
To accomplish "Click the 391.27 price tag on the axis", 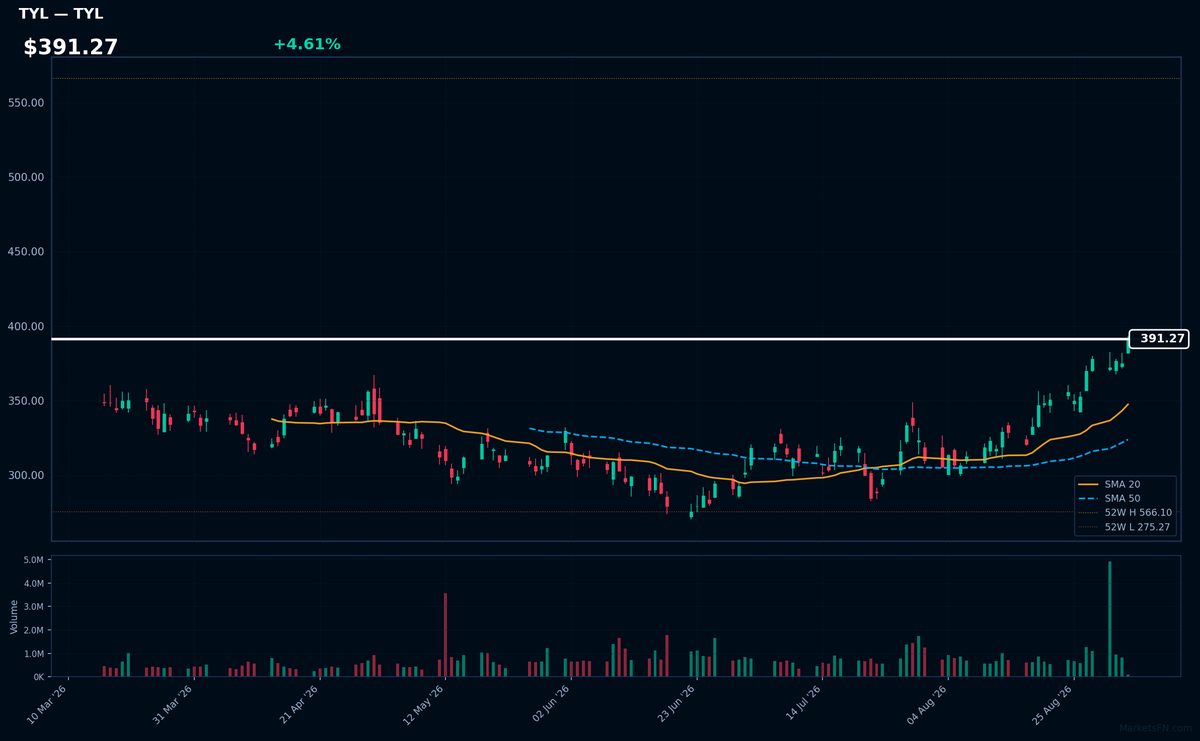I will pos(1159,339).
